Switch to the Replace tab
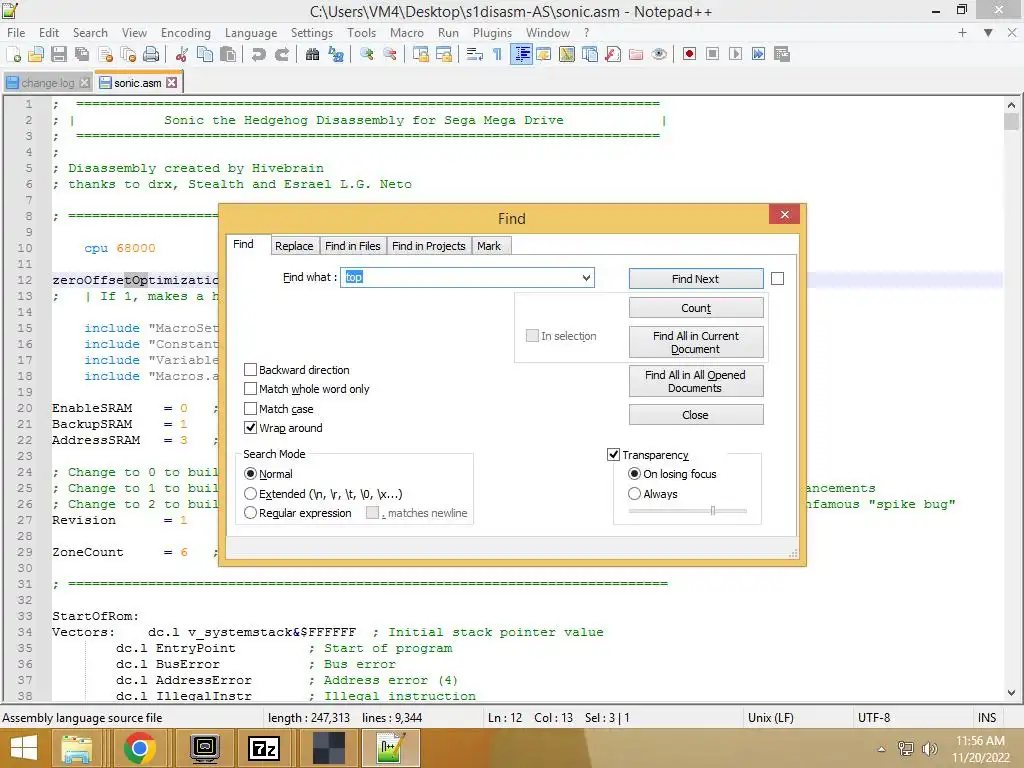 [294, 246]
